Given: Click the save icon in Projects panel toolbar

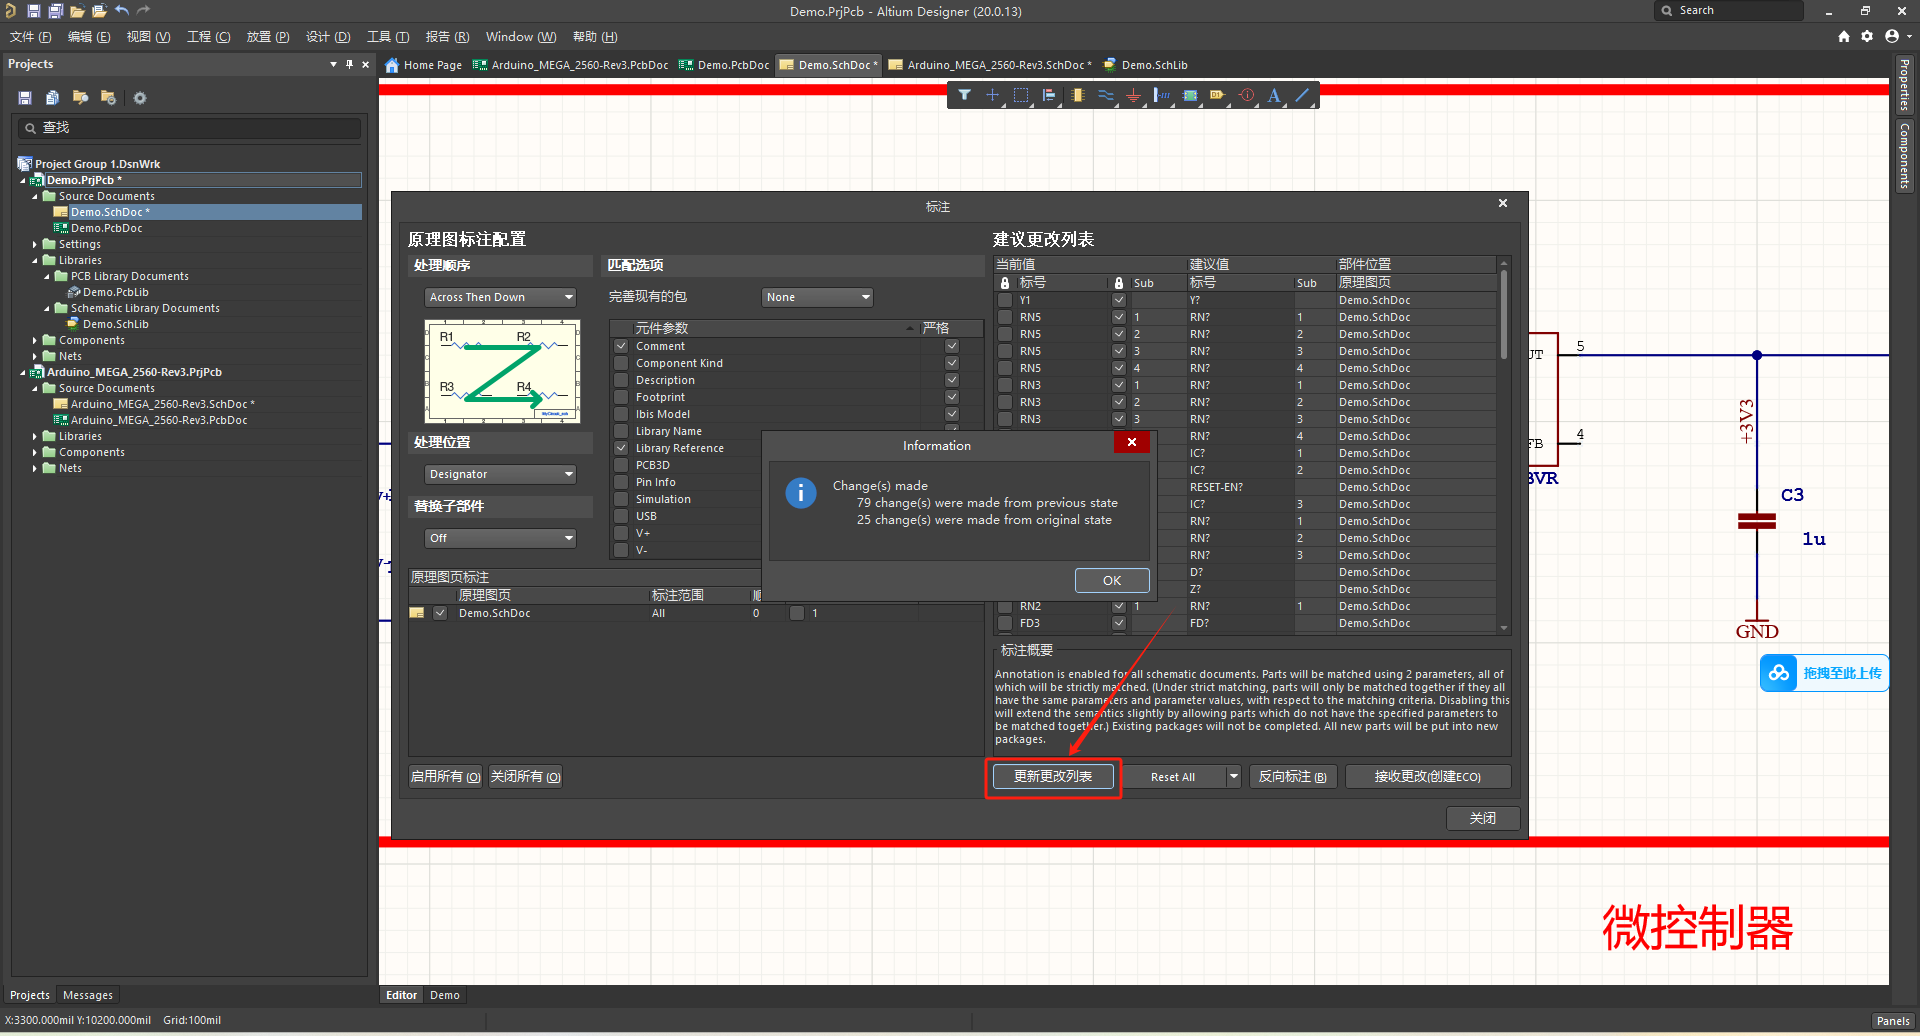Looking at the screenshot, I should click(x=25, y=97).
